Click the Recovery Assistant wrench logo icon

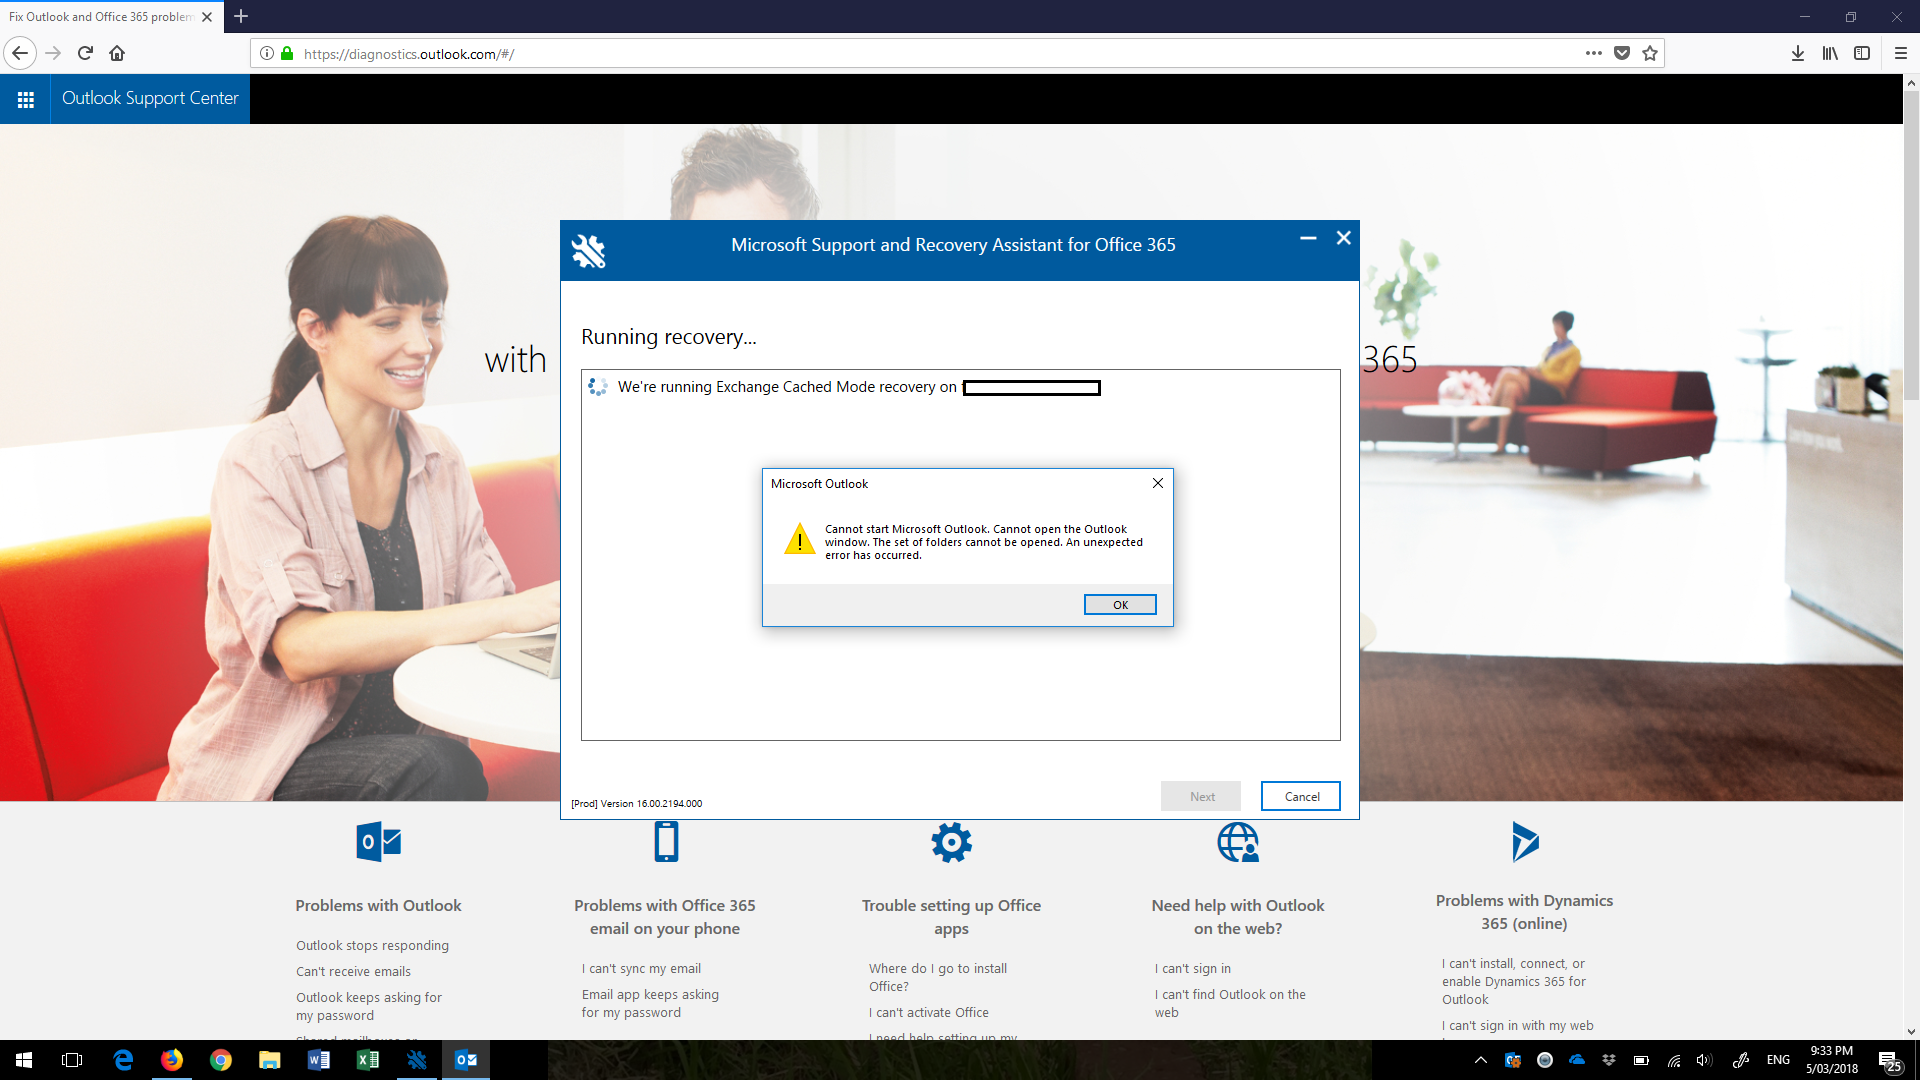[x=588, y=250]
